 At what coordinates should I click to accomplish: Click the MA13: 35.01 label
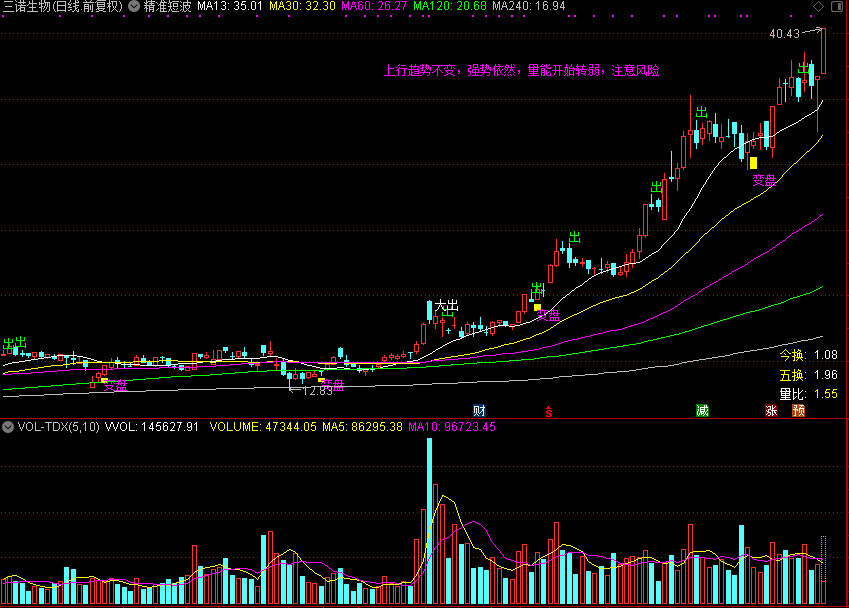(x=230, y=6)
